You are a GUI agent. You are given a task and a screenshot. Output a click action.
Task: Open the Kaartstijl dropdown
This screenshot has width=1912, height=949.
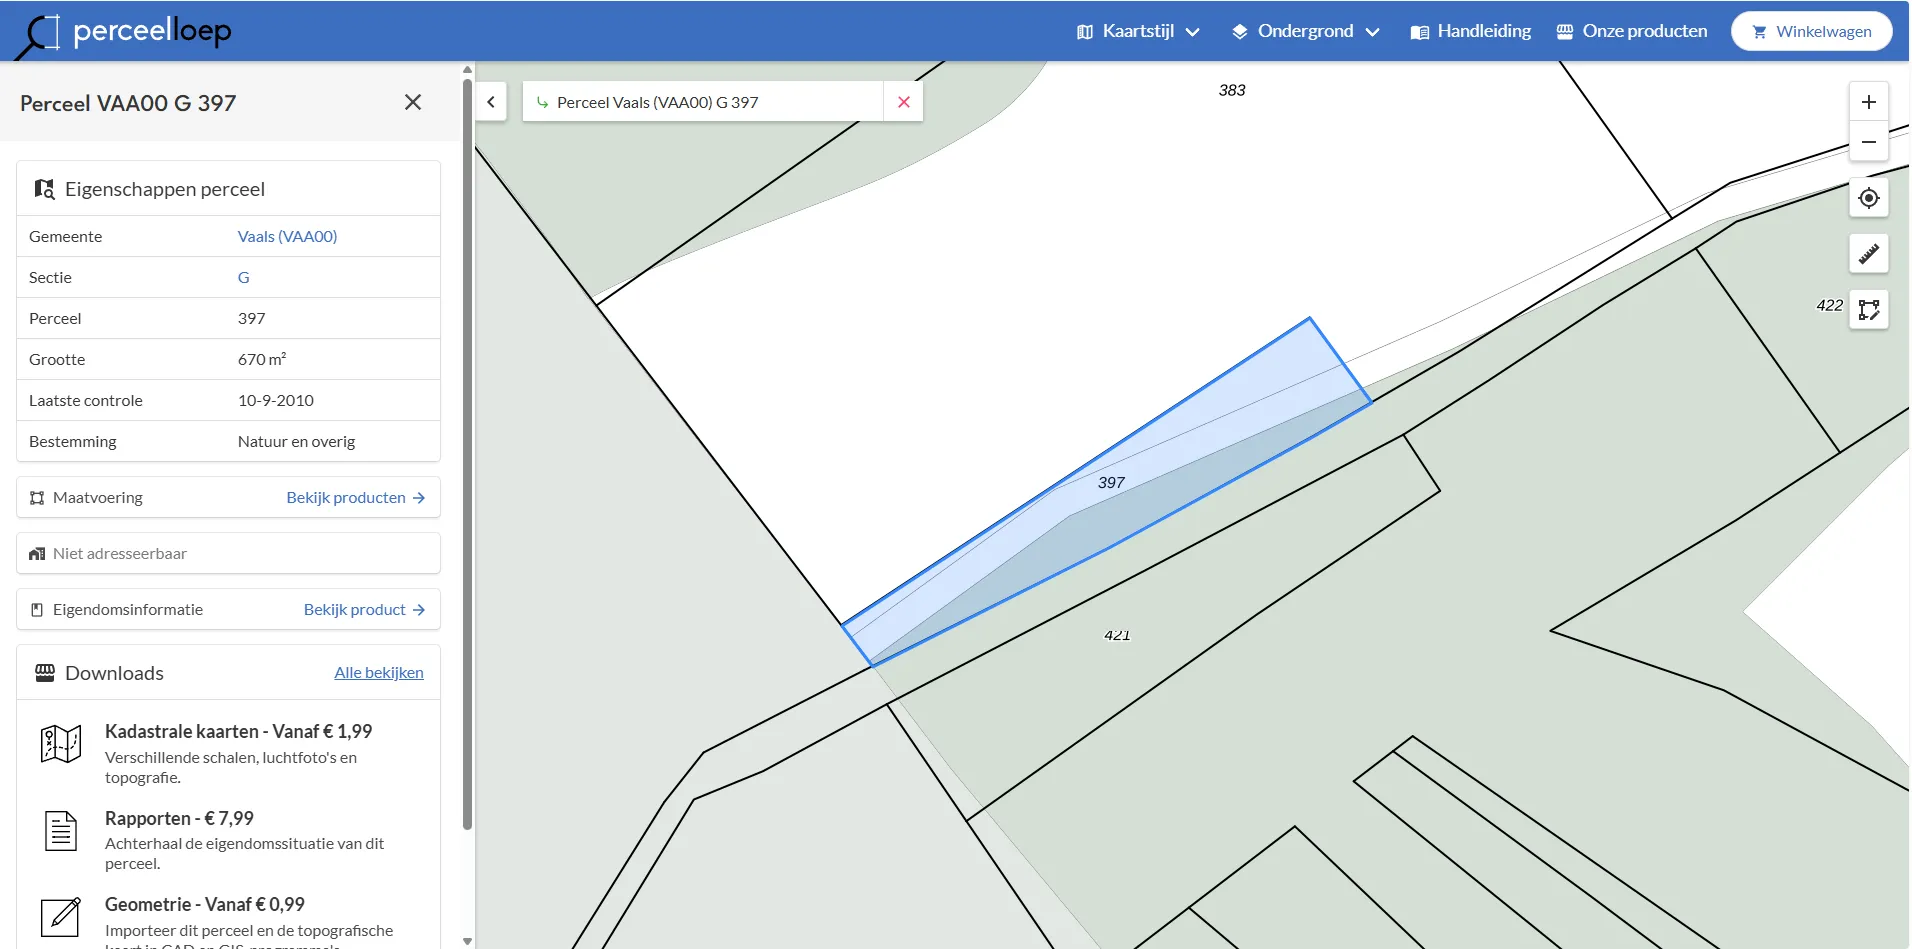click(1138, 31)
